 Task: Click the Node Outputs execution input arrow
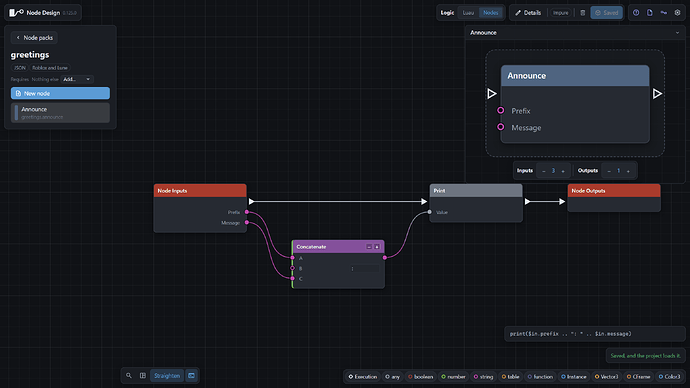562,201
